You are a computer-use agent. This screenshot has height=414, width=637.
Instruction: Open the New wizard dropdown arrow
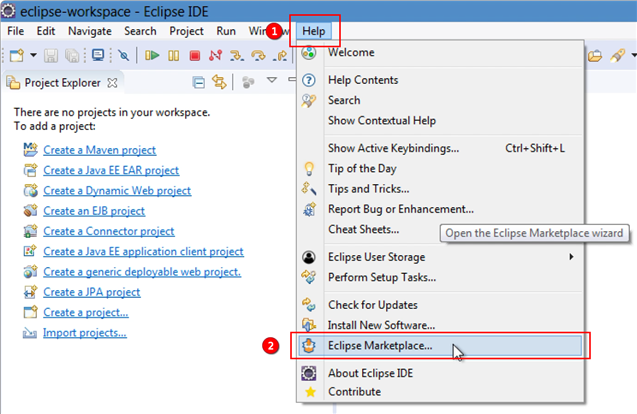pos(34,55)
